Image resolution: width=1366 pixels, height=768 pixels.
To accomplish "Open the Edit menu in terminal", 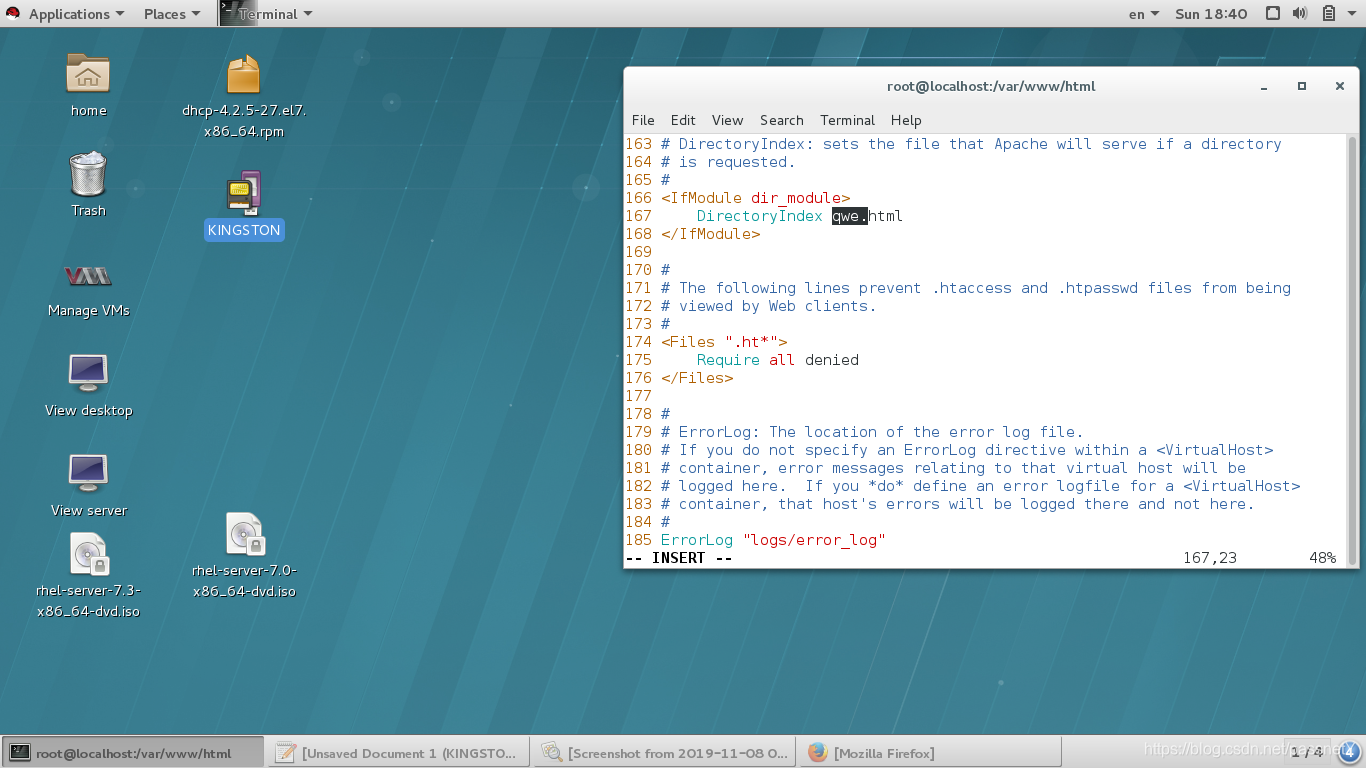I will (683, 120).
